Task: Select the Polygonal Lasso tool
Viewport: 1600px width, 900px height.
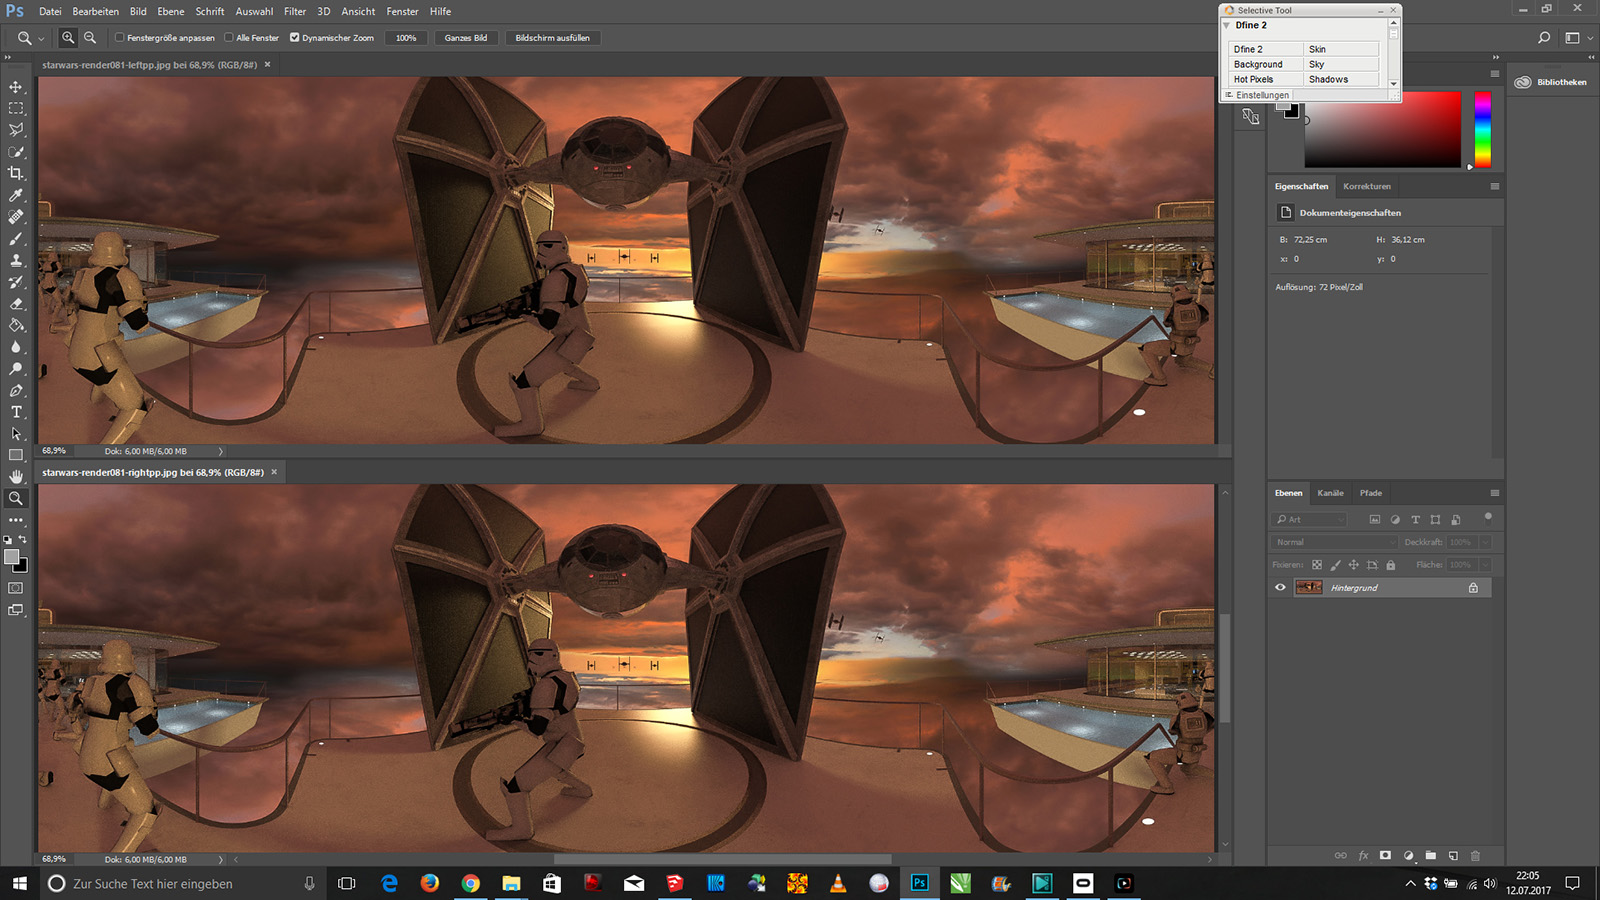Action: tap(16, 130)
